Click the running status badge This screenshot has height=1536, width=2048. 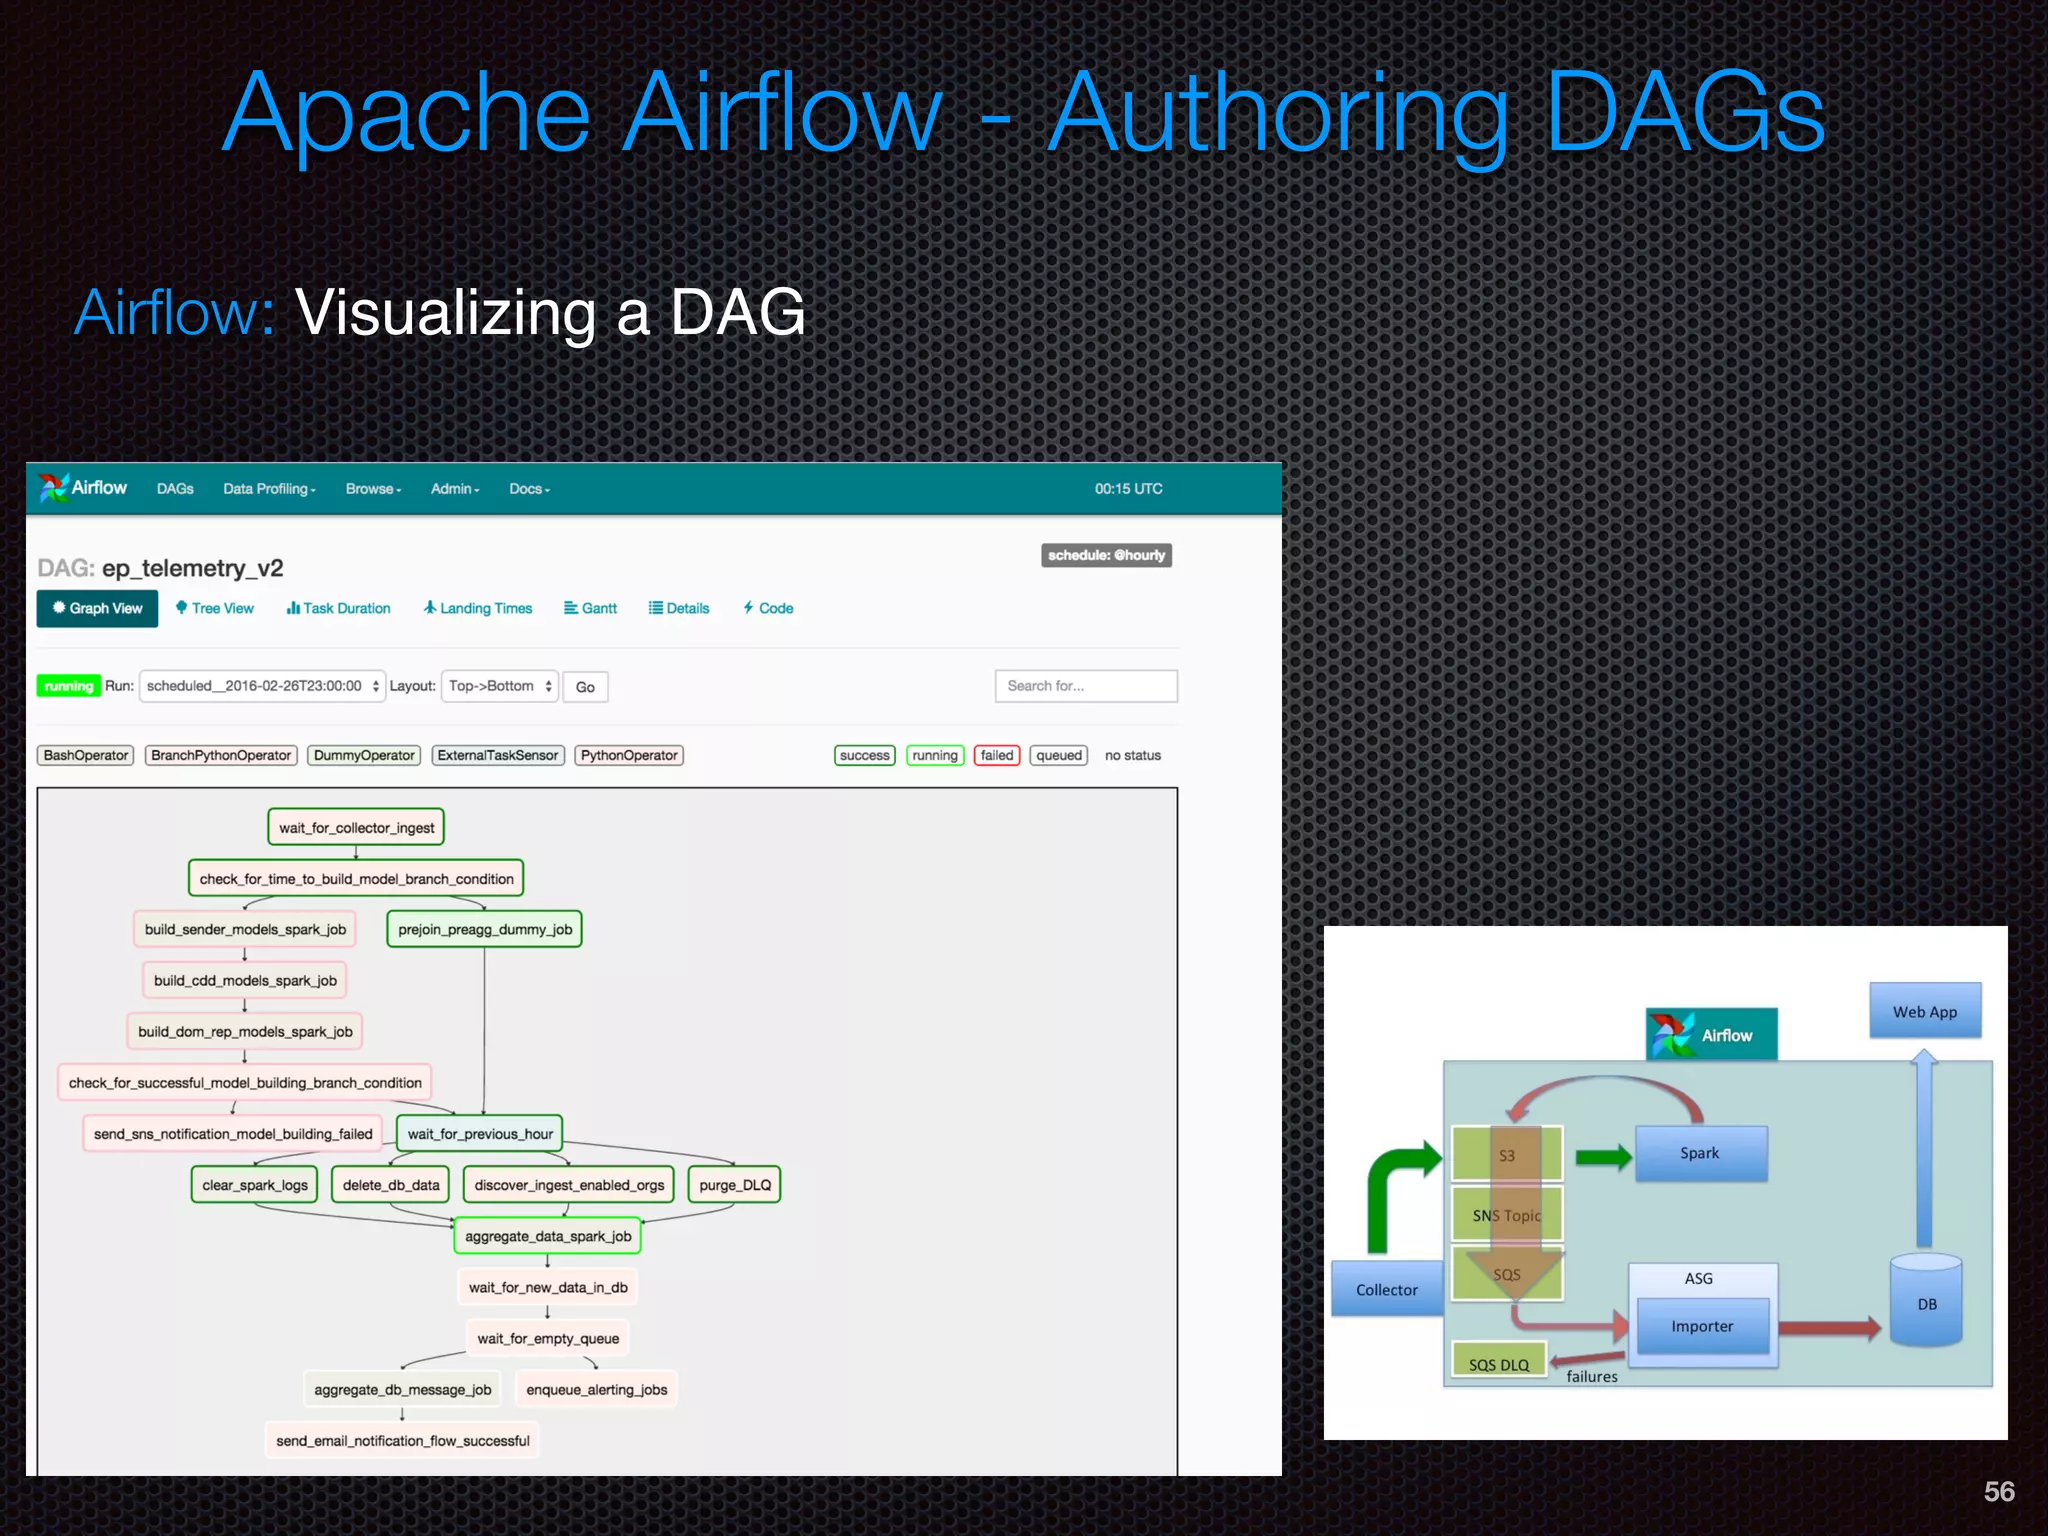click(68, 686)
